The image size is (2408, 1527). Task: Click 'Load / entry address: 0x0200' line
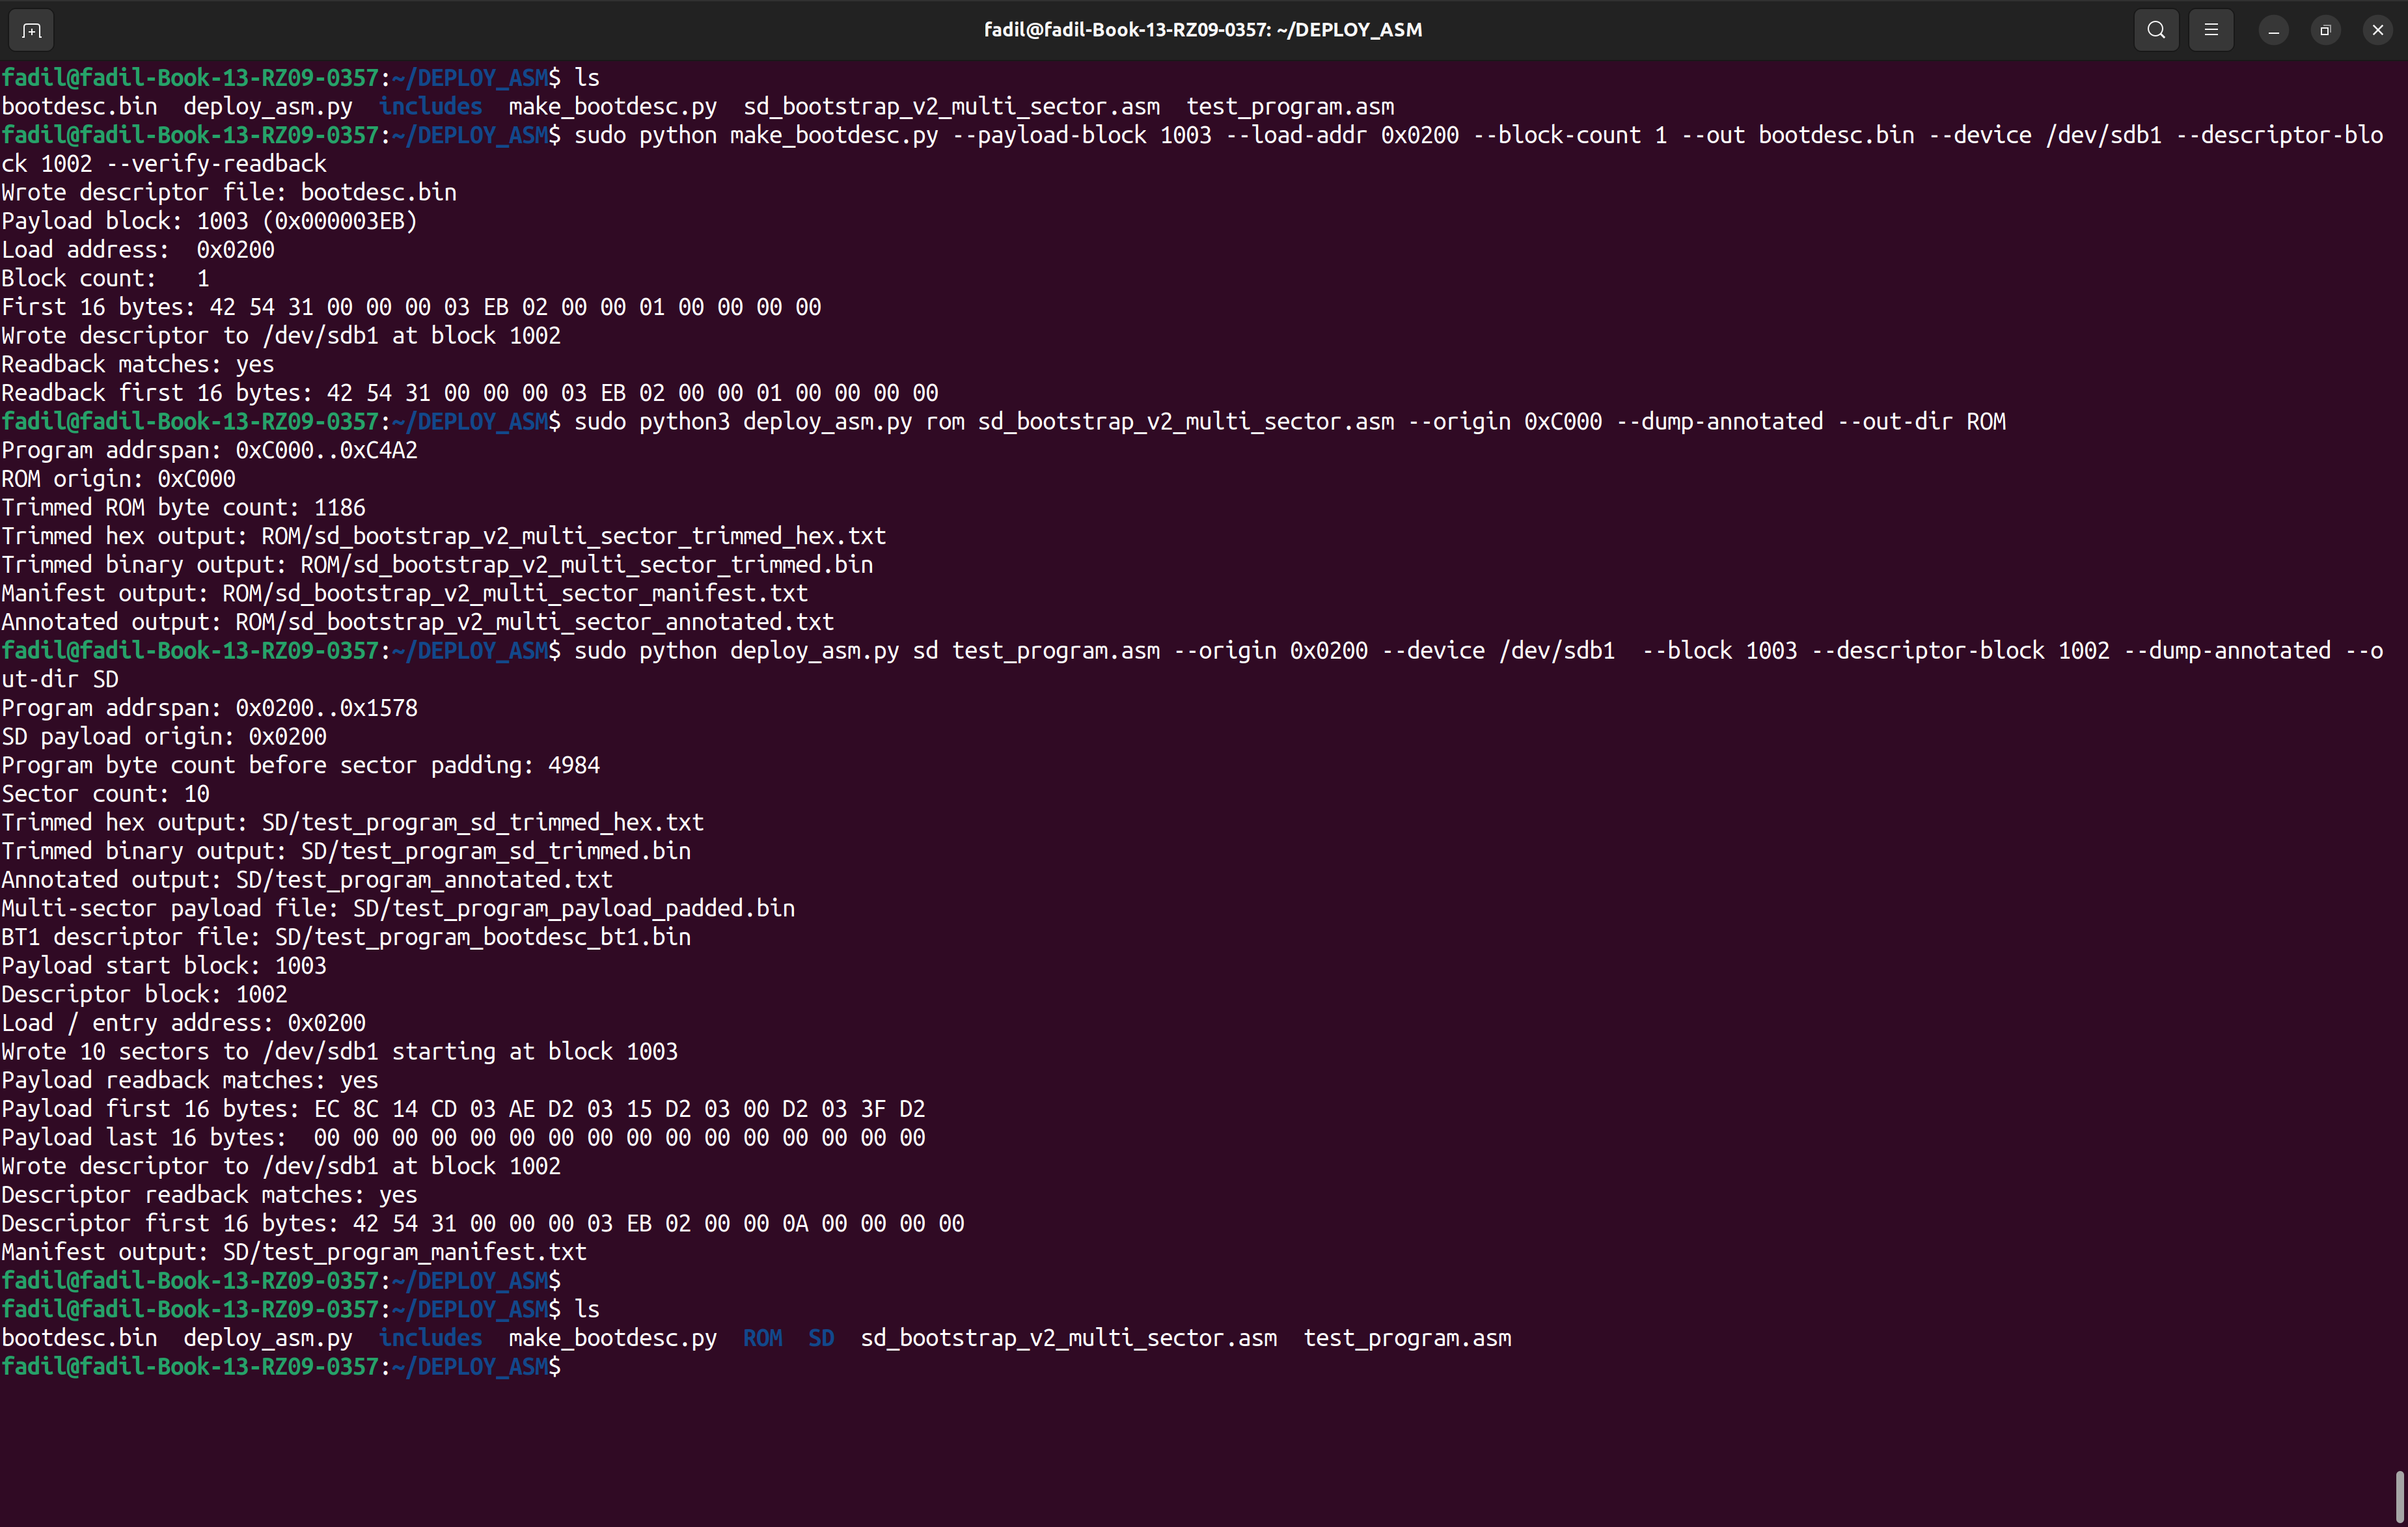coord(183,1023)
